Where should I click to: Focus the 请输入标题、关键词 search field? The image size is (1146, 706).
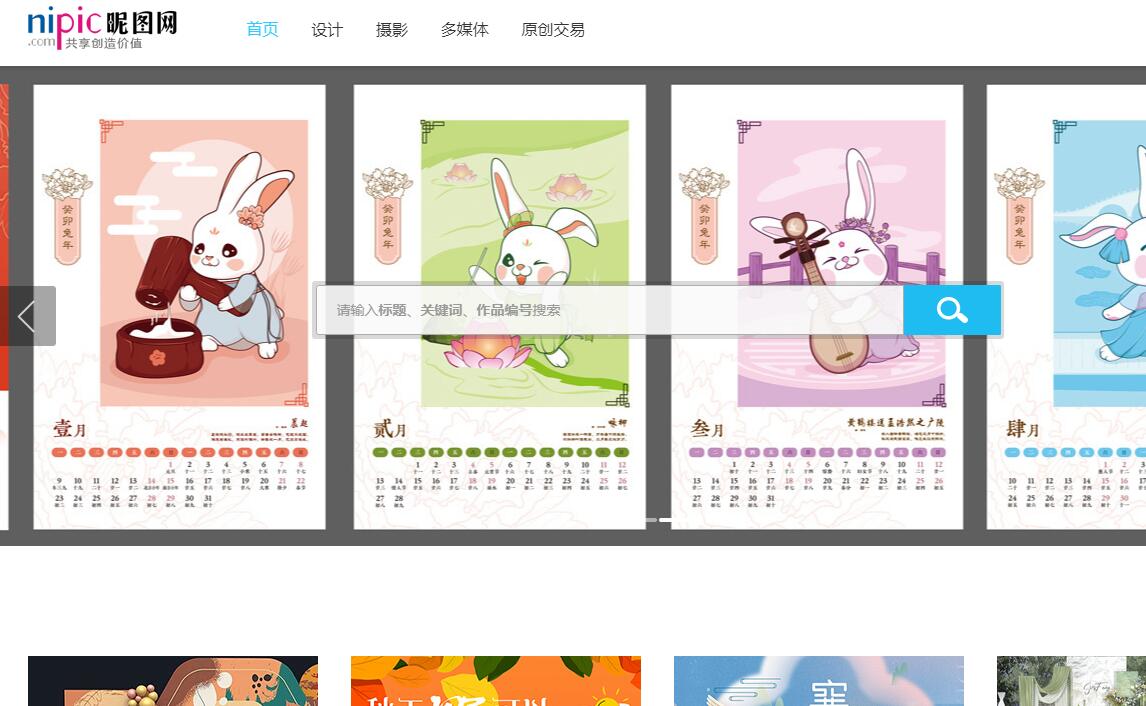pyautogui.click(x=610, y=310)
